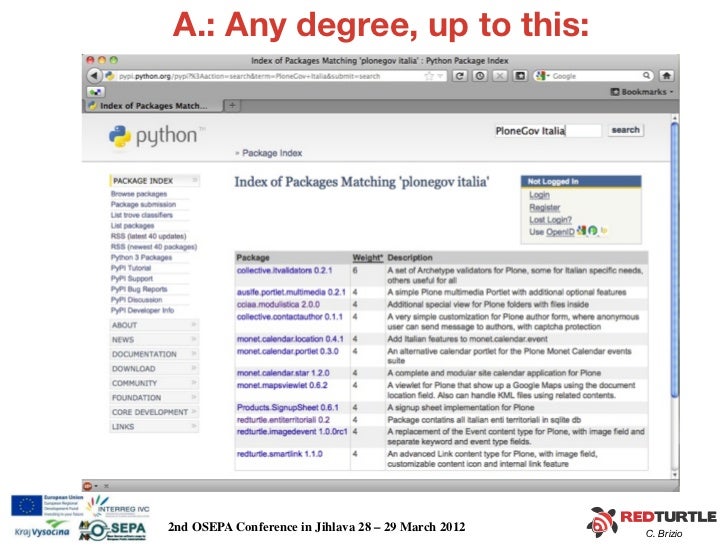Expand the LINKS menu item
This screenshot has width=728, height=546.
point(155,426)
